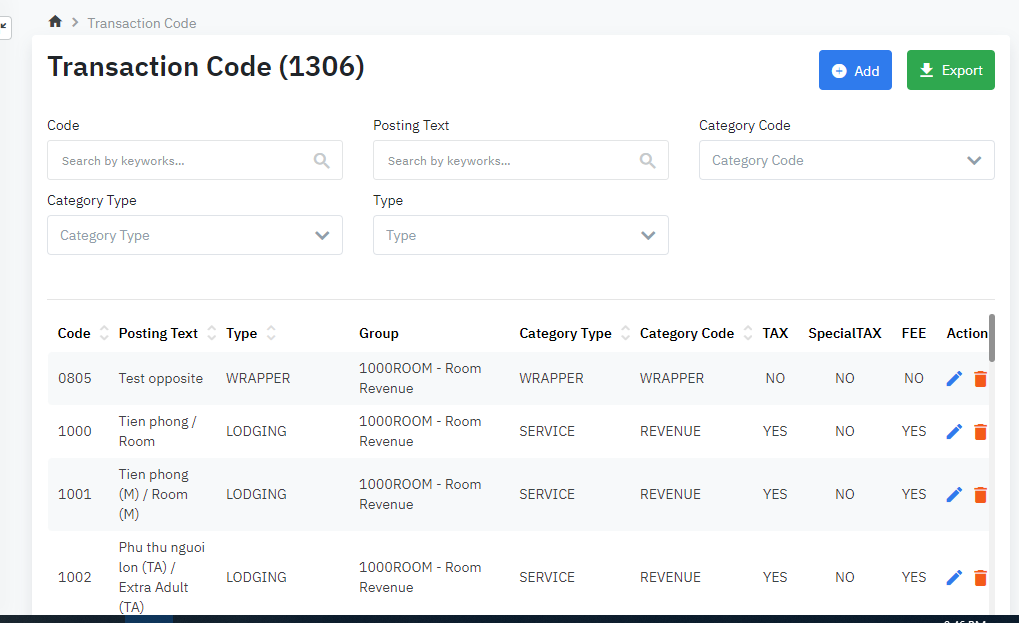The image size is (1019, 623).
Task: Click the Export button
Action: [950, 70]
